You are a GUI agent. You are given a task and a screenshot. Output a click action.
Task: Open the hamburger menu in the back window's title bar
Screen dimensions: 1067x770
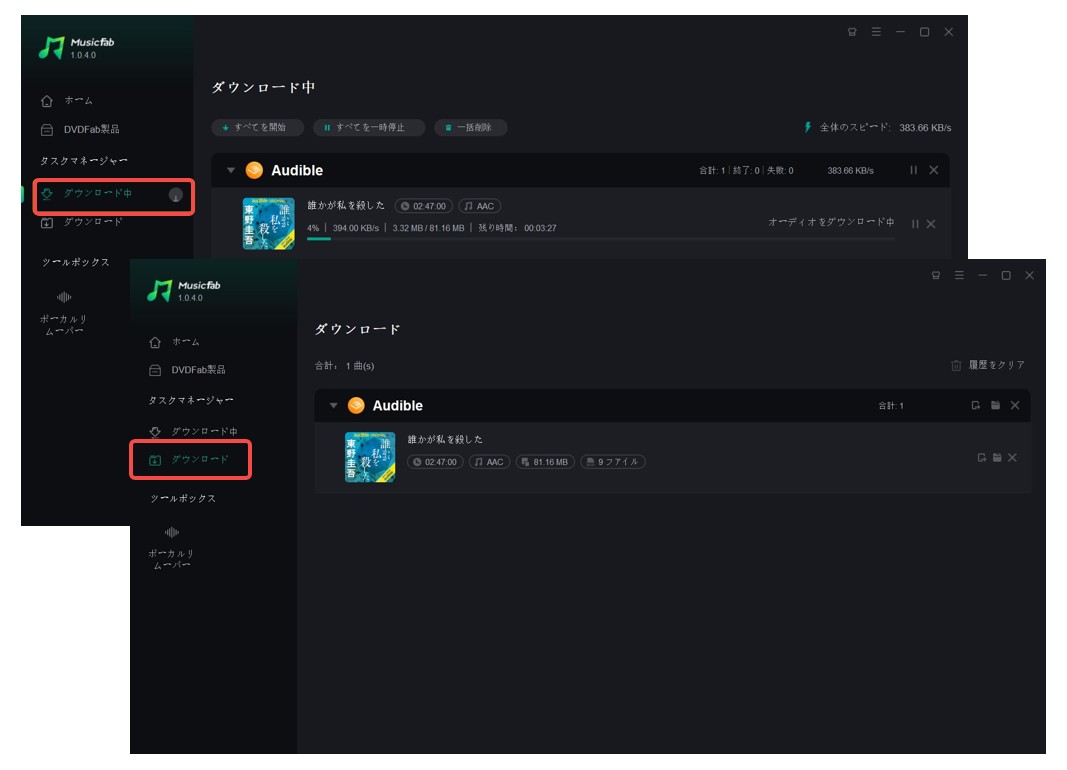click(876, 32)
